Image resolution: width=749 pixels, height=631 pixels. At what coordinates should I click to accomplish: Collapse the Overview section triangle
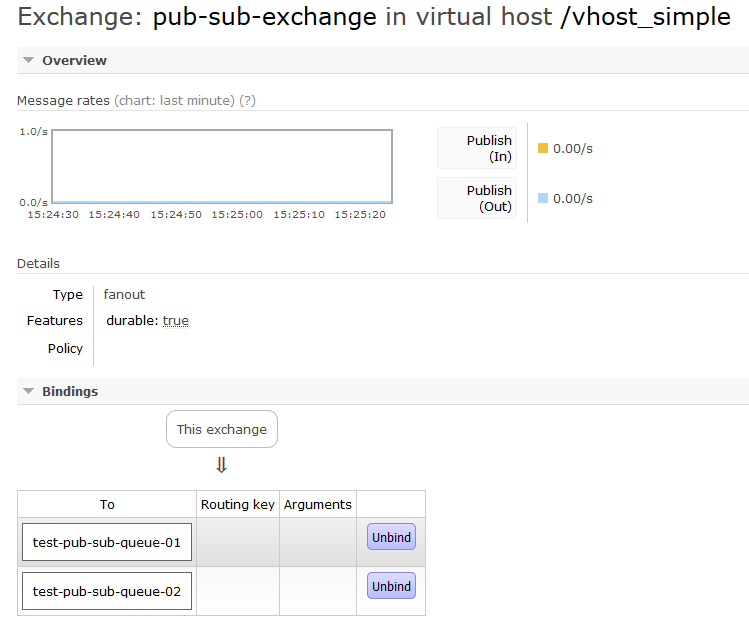coord(29,60)
